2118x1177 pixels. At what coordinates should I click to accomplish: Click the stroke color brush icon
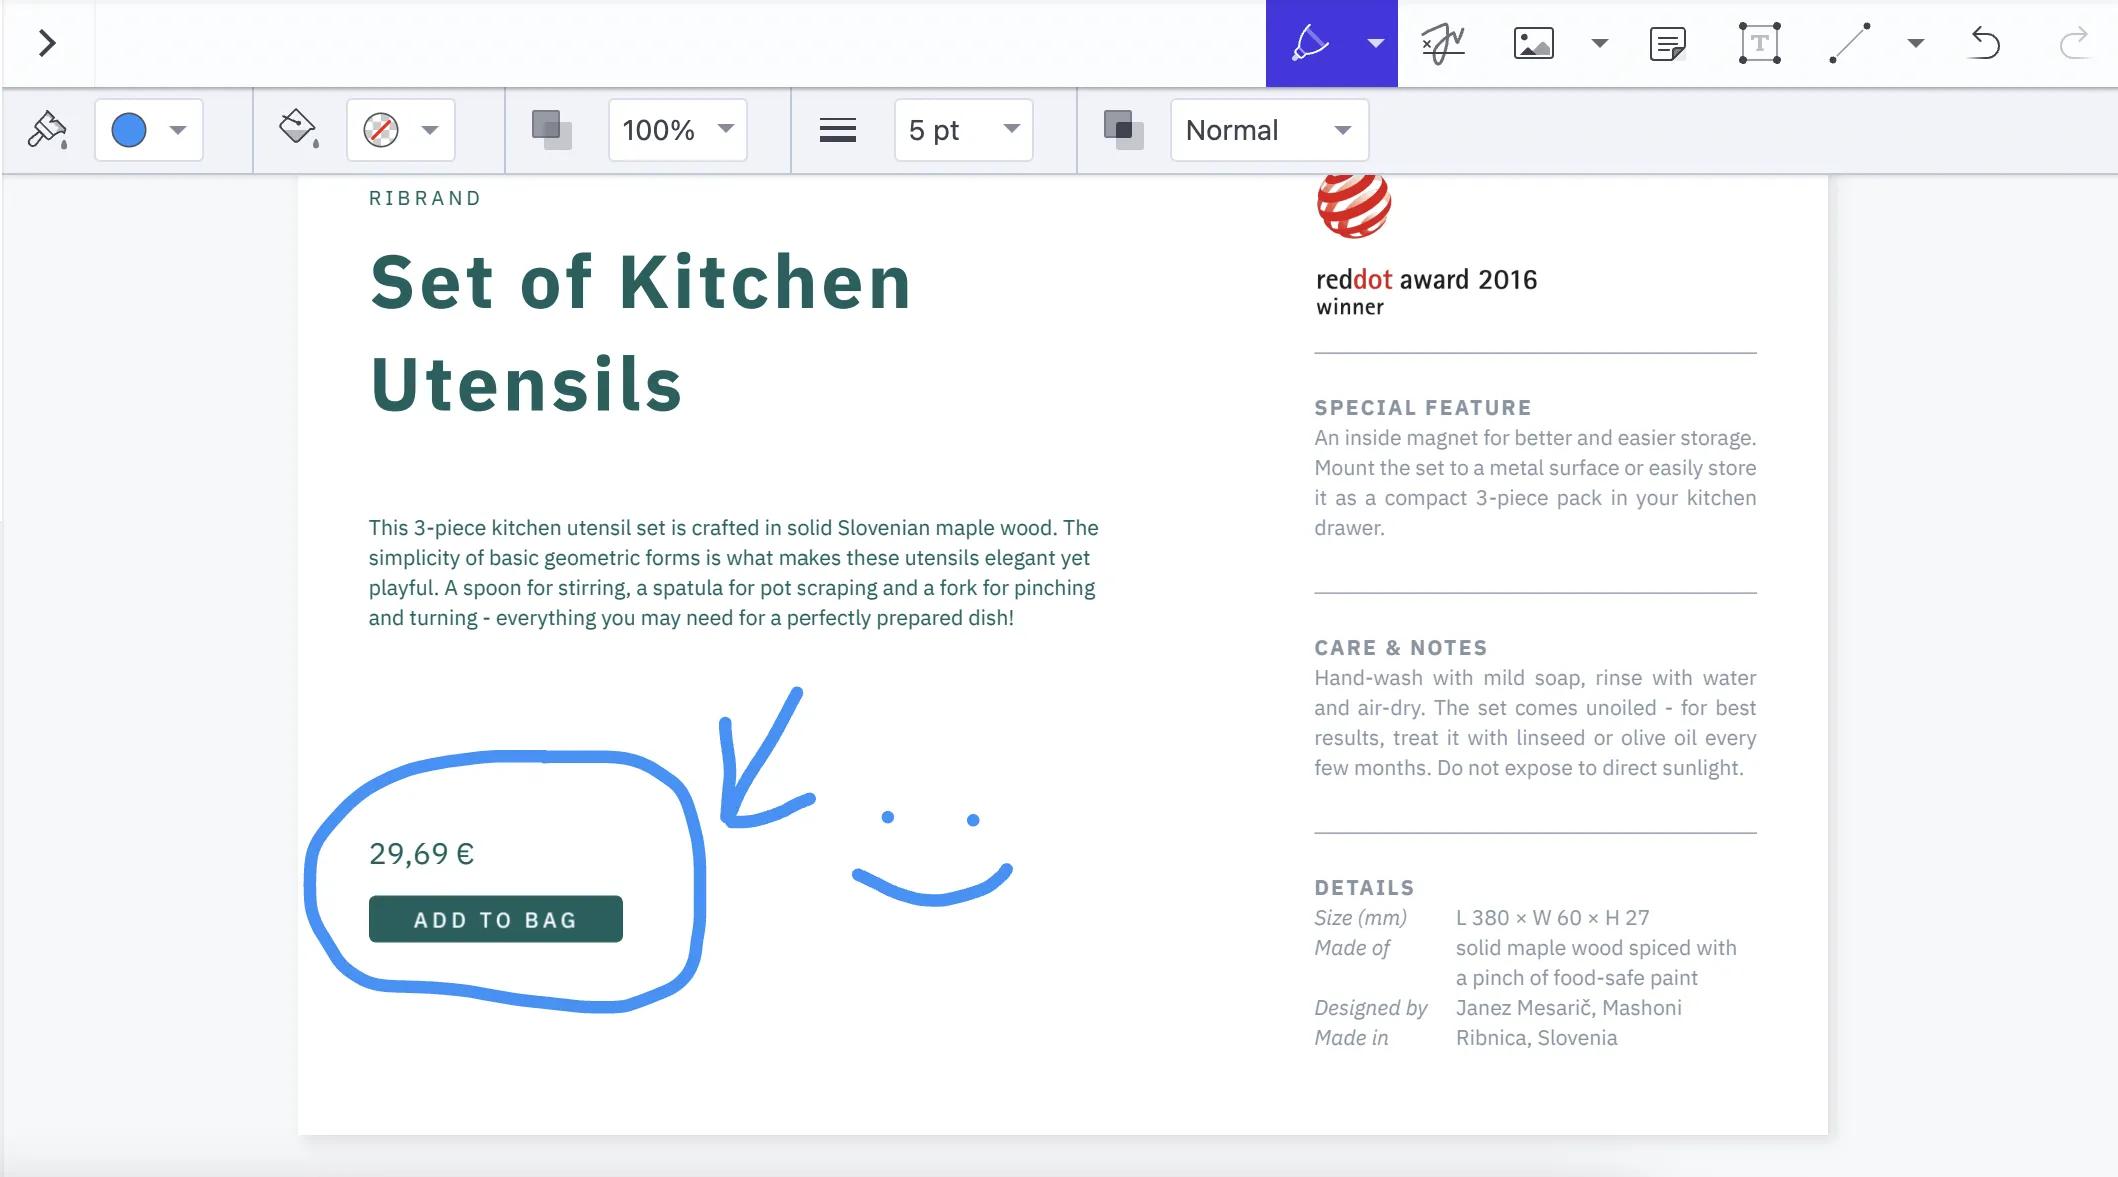coord(46,130)
